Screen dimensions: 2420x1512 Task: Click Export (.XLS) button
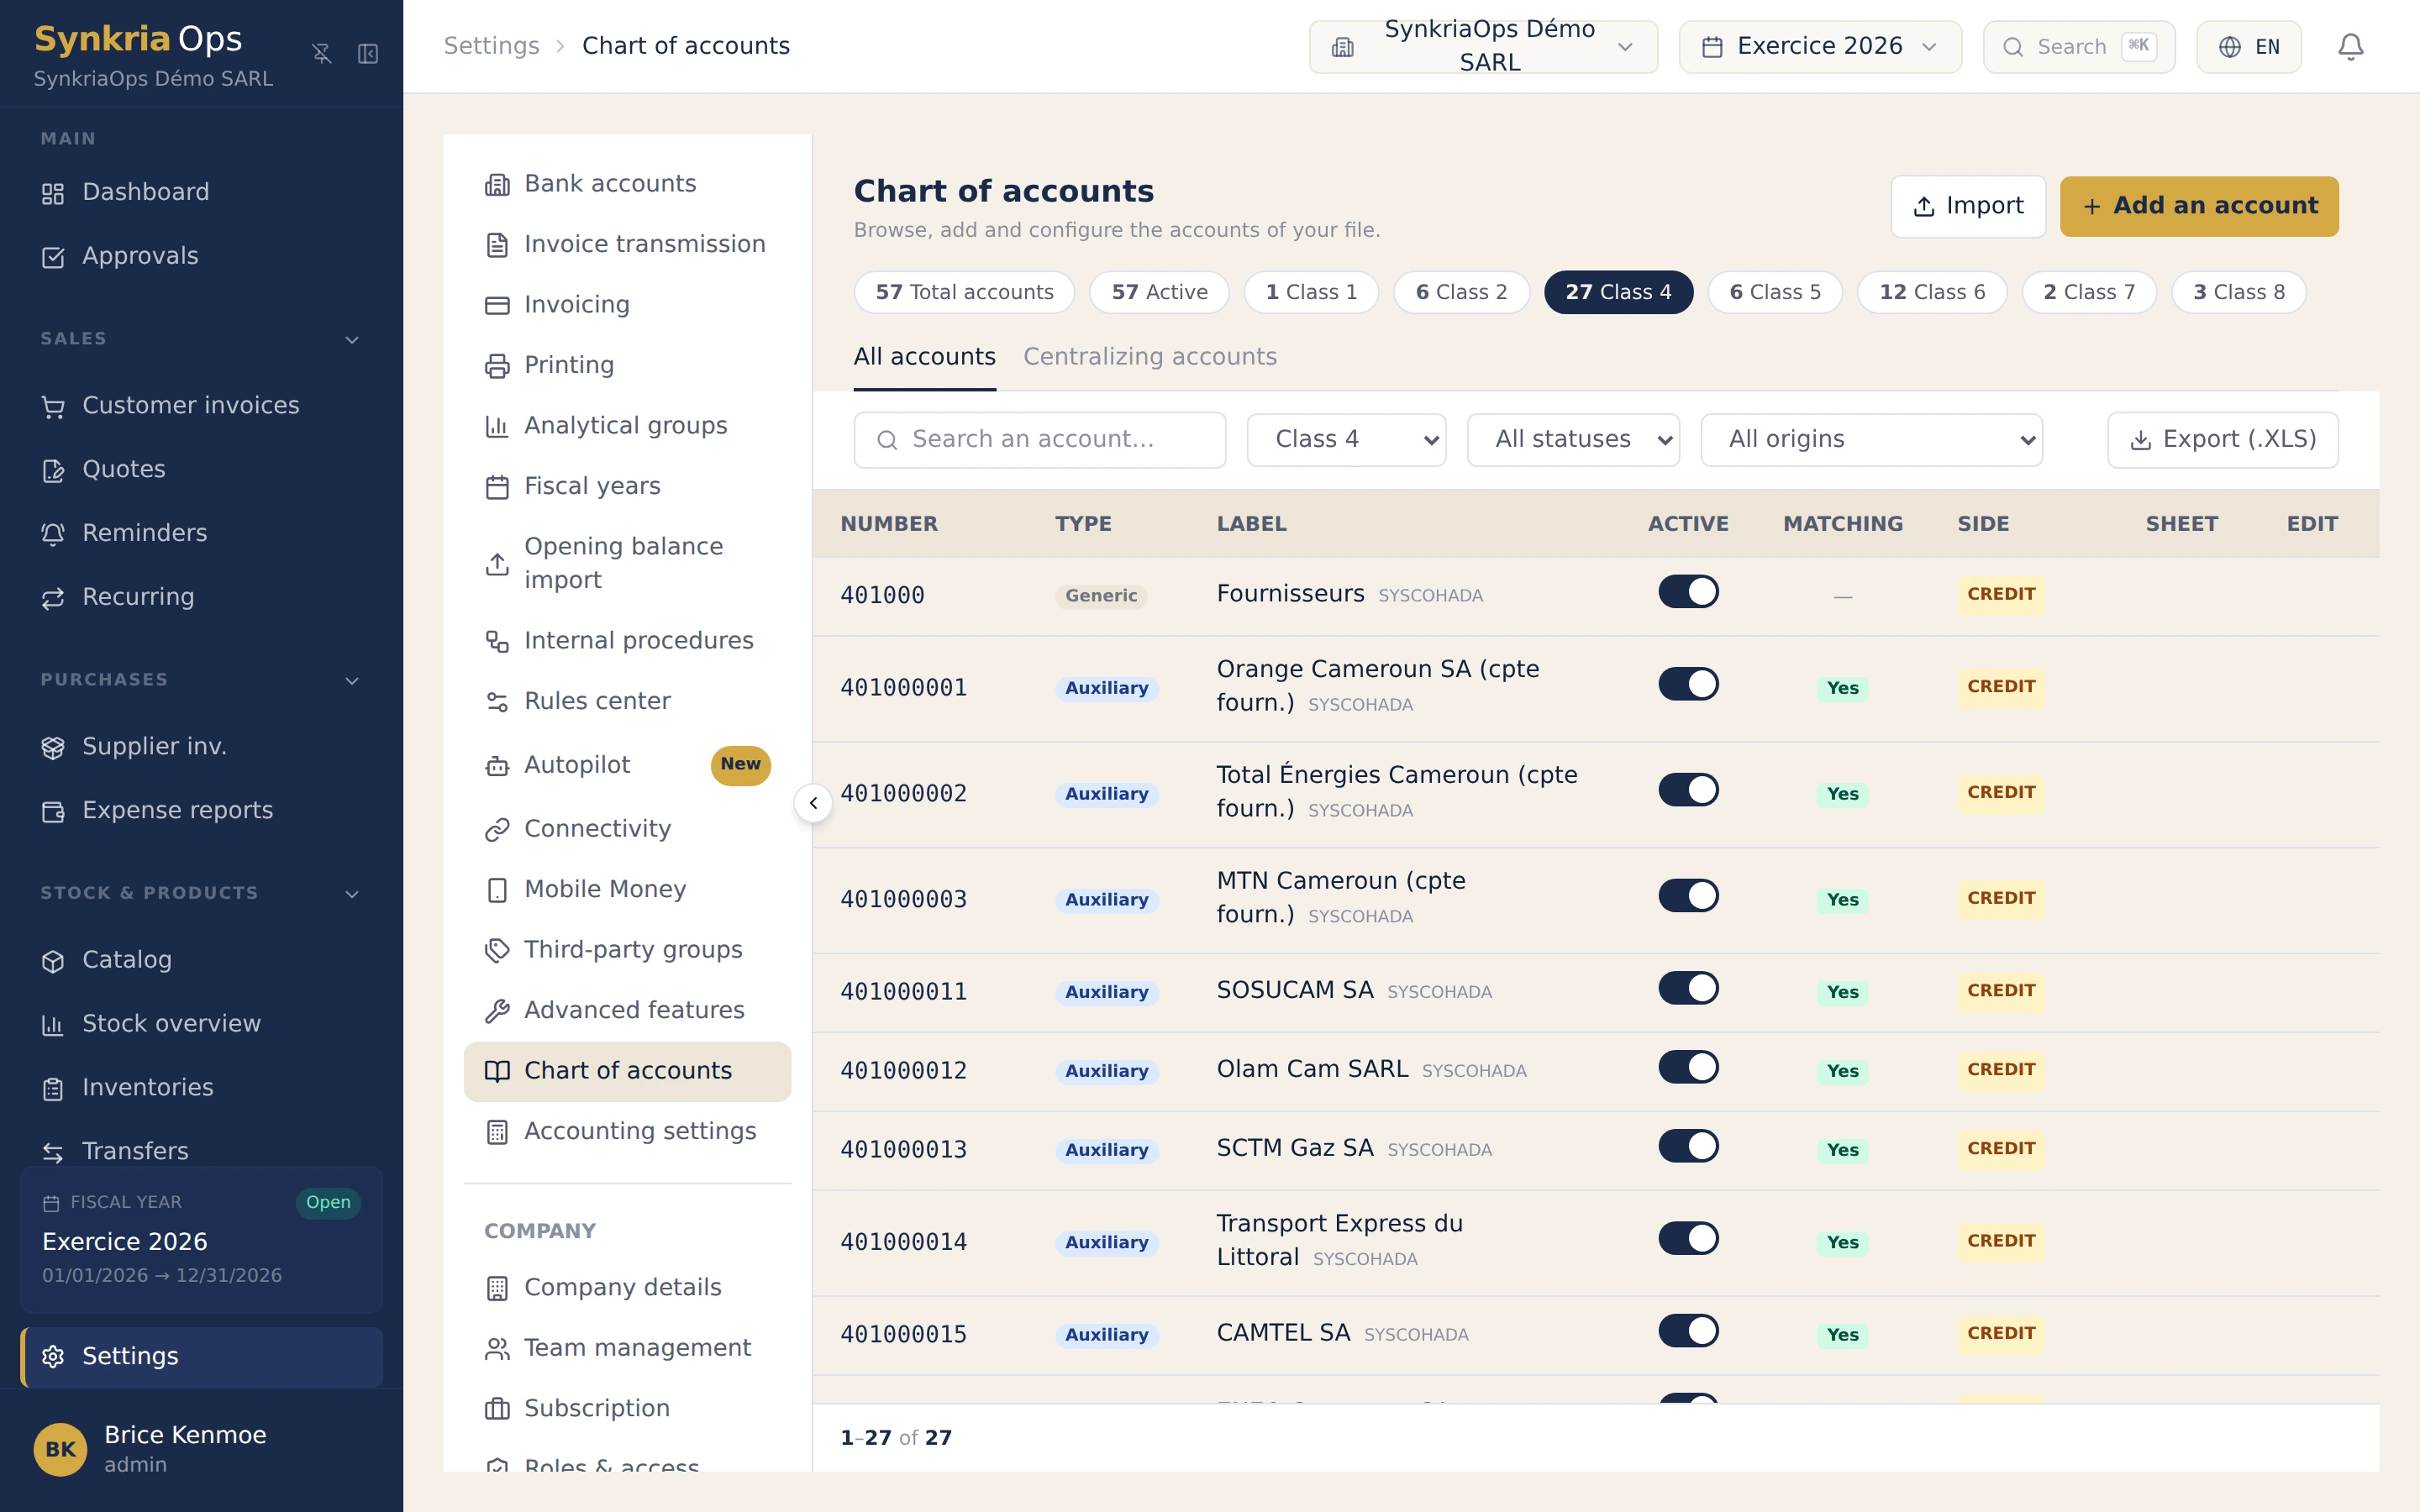click(x=2222, y=440)
